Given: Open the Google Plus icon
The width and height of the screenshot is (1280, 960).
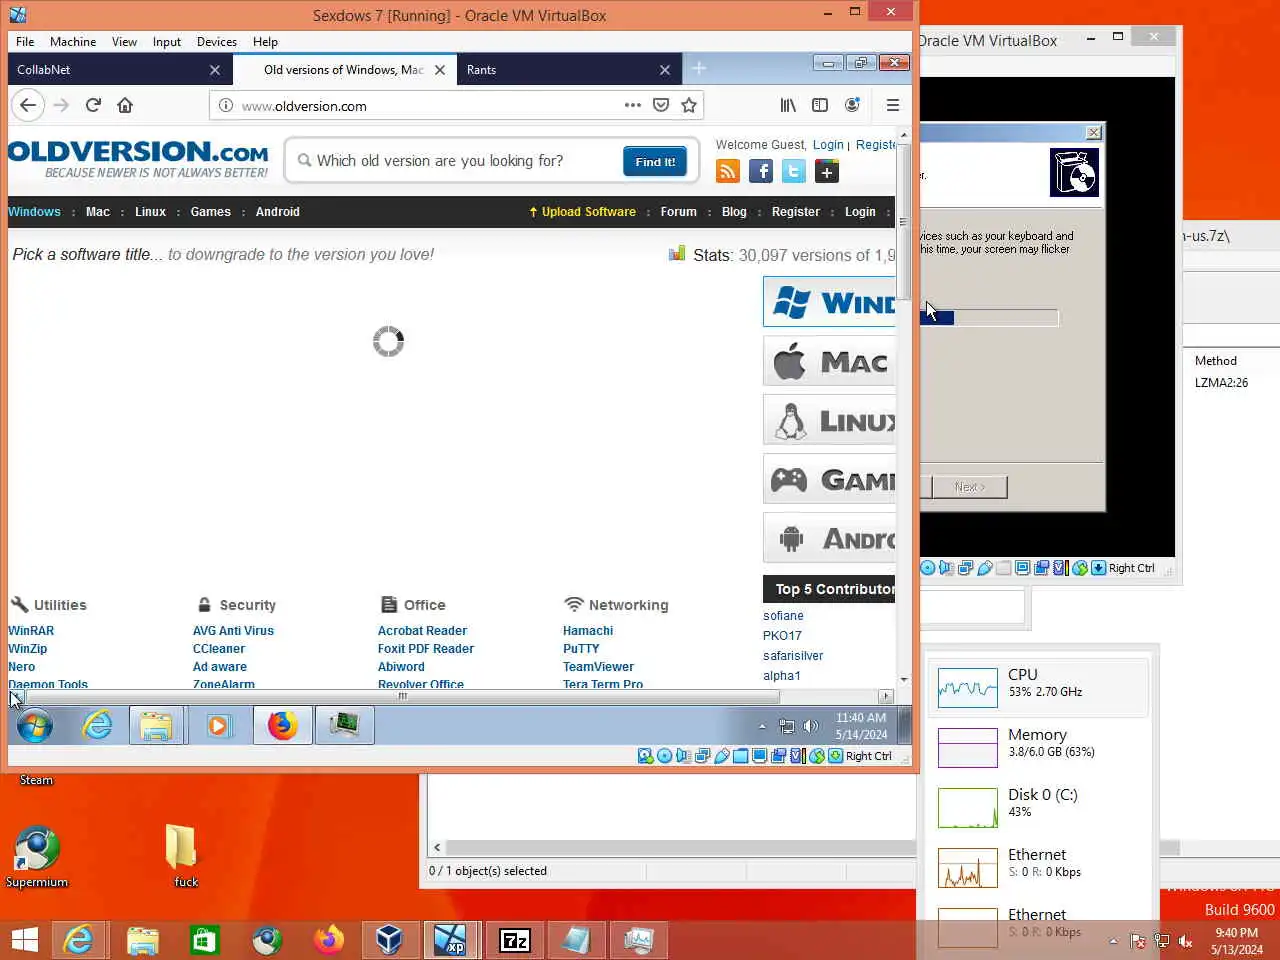Looking at the screenshot, I should click(827, 171).
